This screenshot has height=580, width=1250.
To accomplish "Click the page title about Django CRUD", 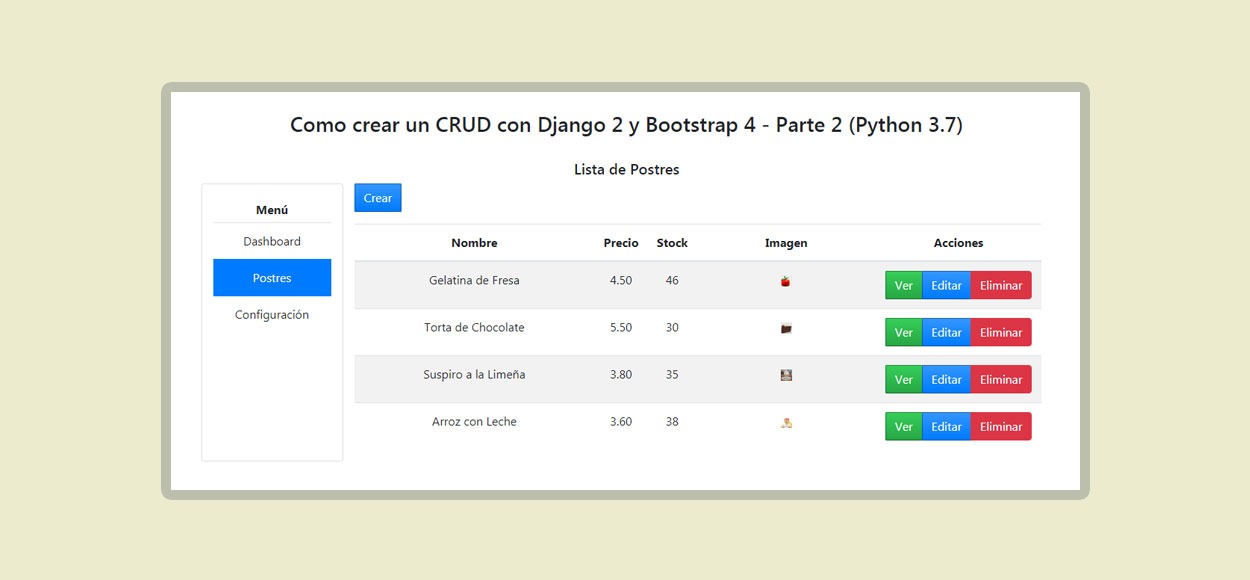I will coord(626,125).
